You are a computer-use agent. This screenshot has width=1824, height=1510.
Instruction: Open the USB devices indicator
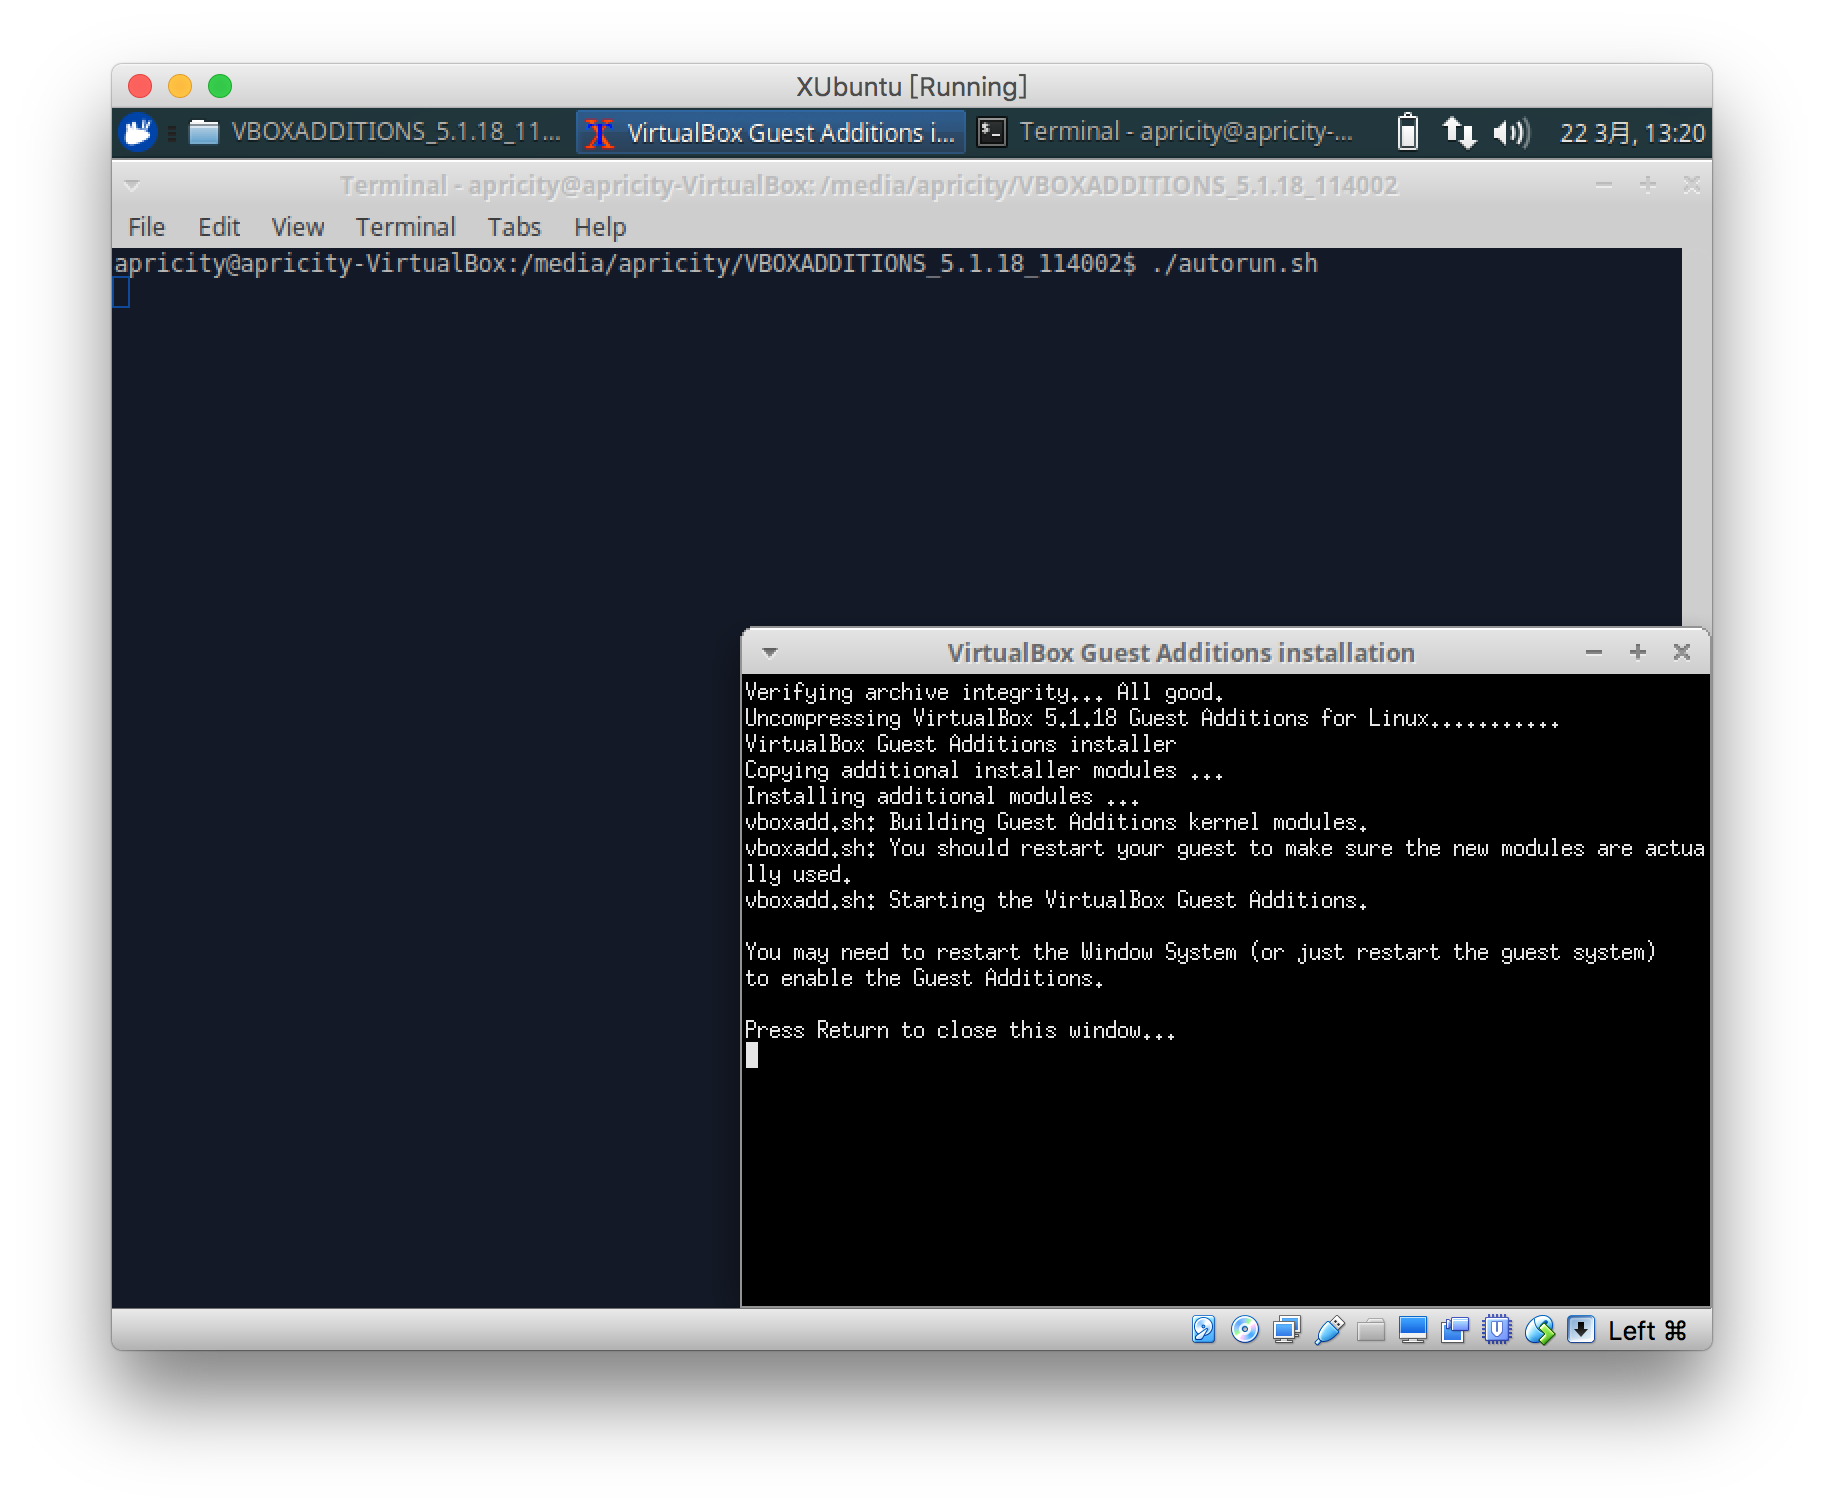click(x=1329, y=1330)
